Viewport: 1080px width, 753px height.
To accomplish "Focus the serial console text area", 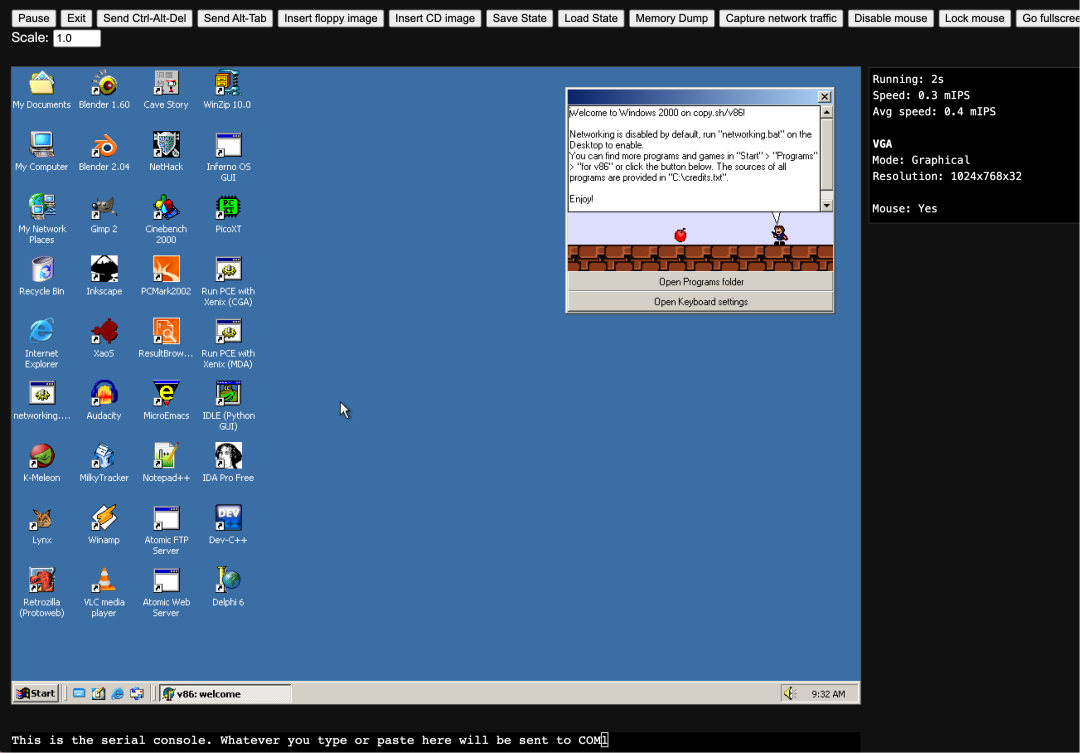I will coord(435,741).
